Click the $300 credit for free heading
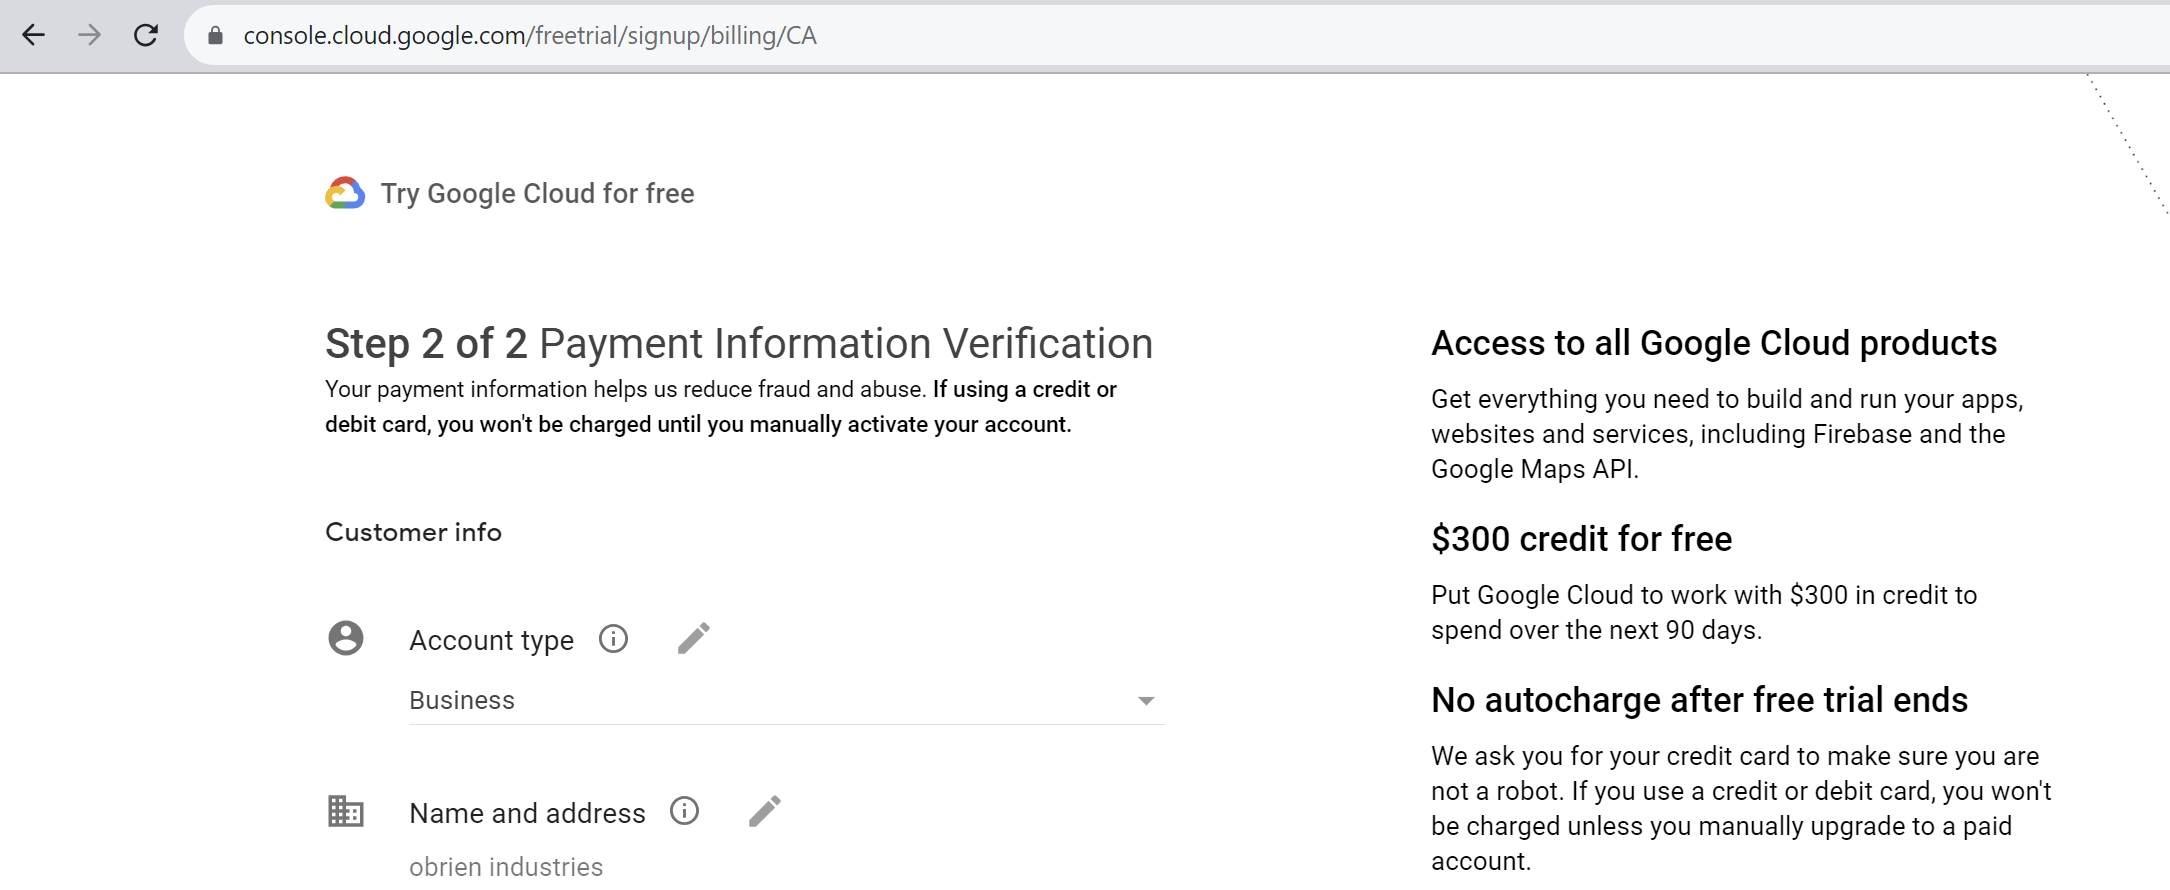The image size is (2170, 890). click(x=1582, y=538)
